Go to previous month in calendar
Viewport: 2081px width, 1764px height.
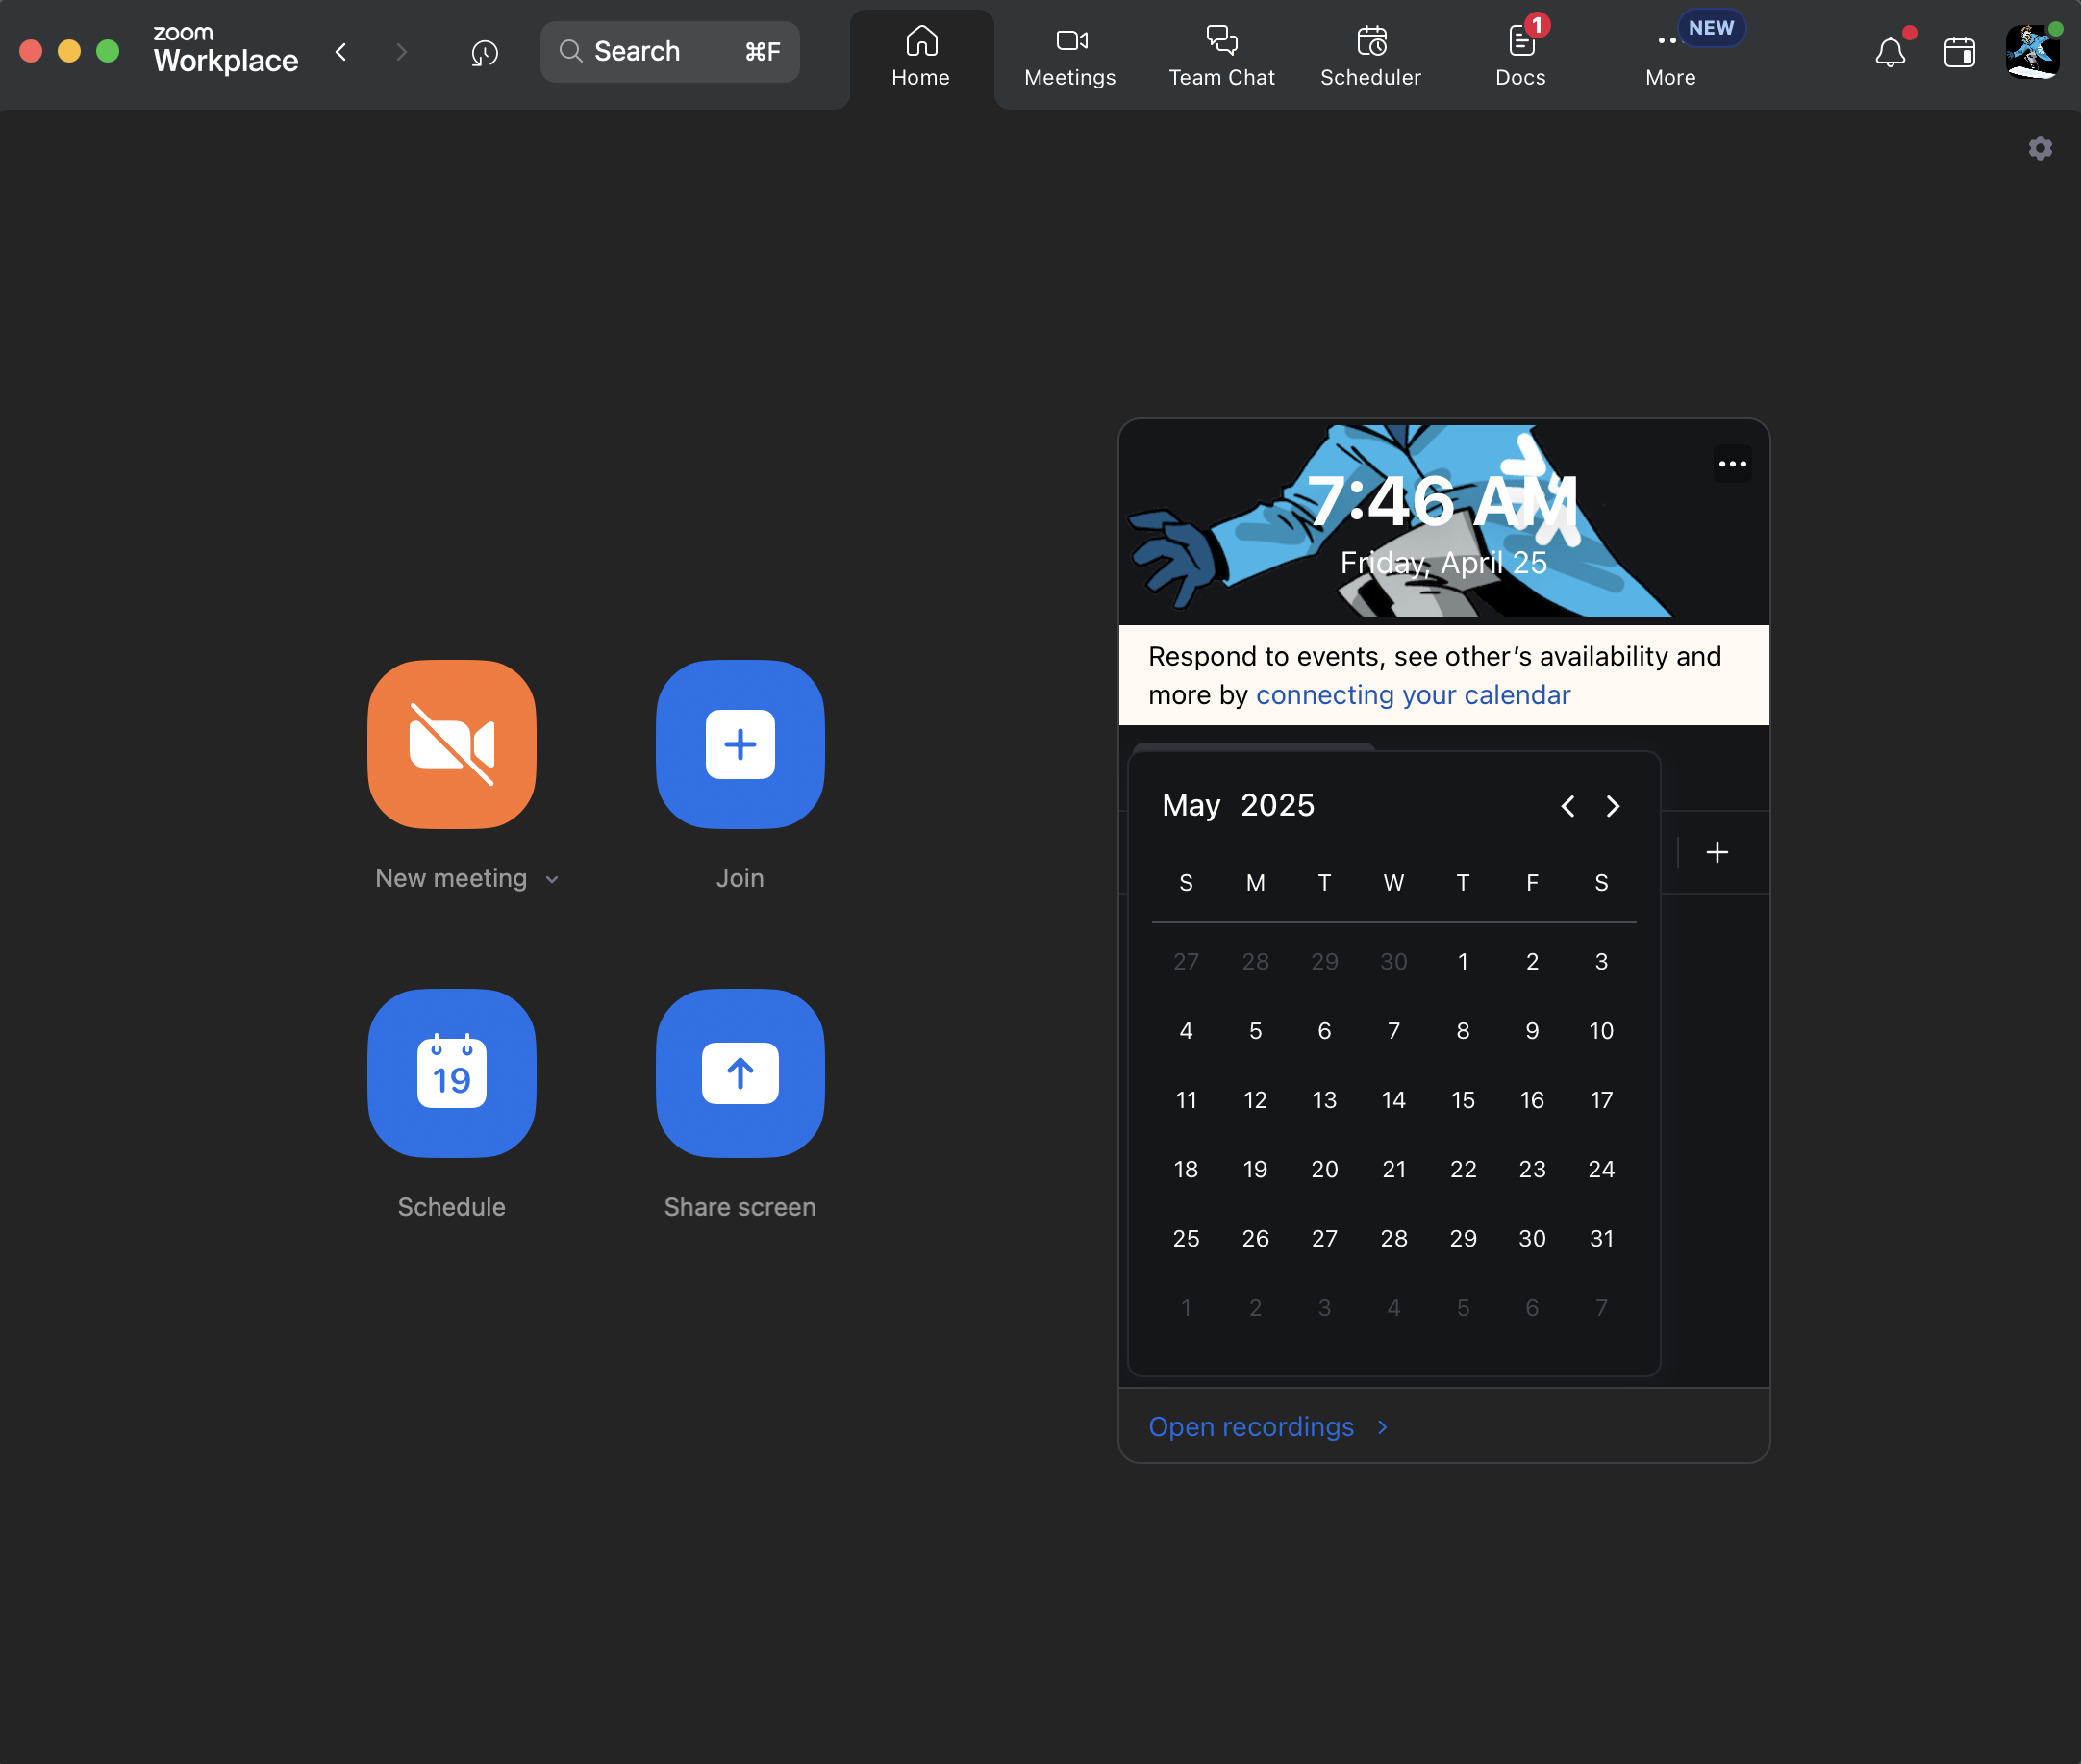(1567, 806)
